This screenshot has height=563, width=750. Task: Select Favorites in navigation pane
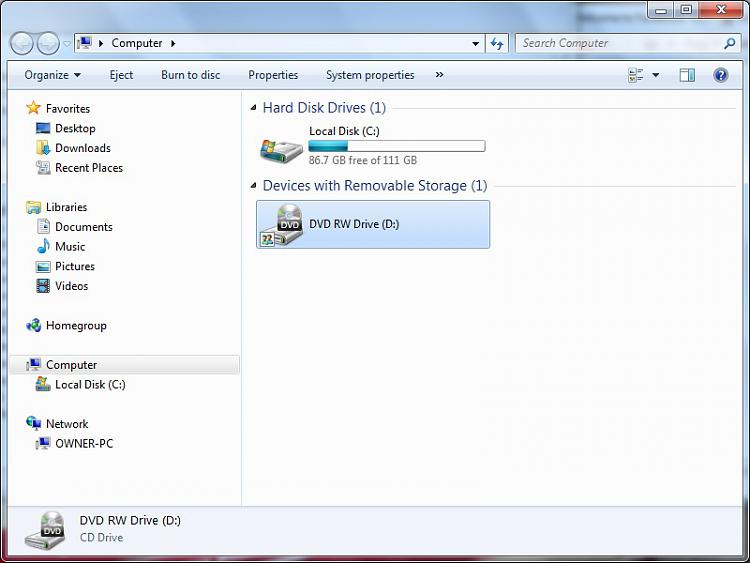[67, 109]
